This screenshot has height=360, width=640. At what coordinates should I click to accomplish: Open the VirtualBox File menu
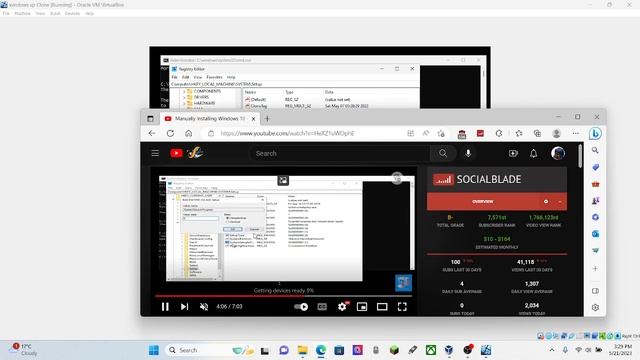6,13
